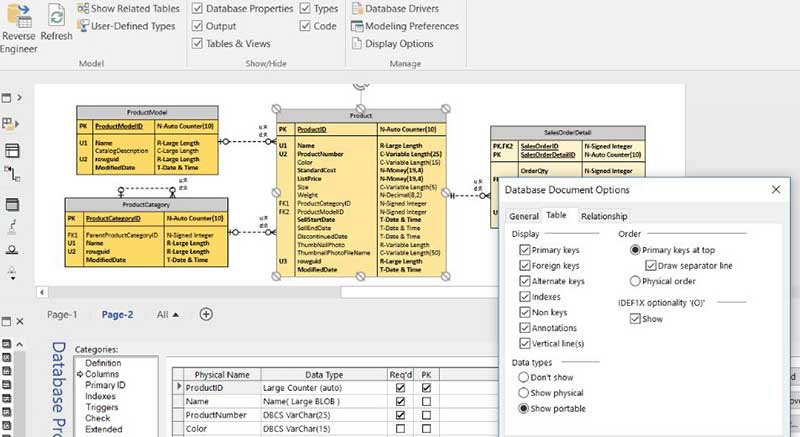Toggle PK checkbox for ProductNumber row

(427, 415)
